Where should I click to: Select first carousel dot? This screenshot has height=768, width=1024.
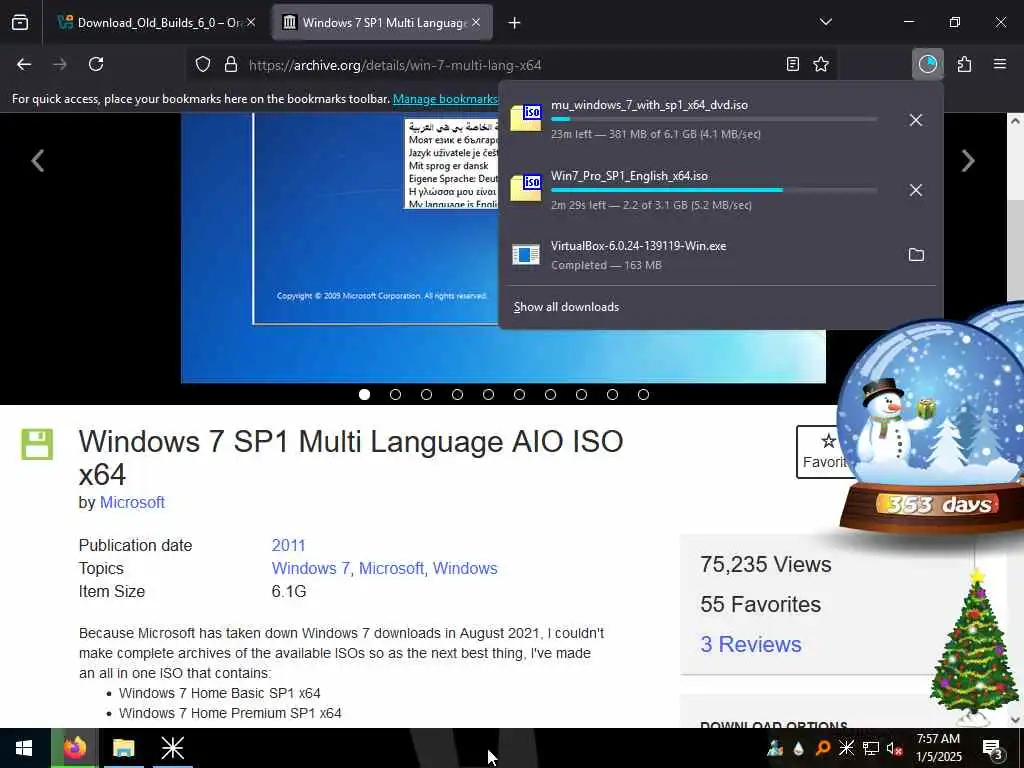coord(364,394)
